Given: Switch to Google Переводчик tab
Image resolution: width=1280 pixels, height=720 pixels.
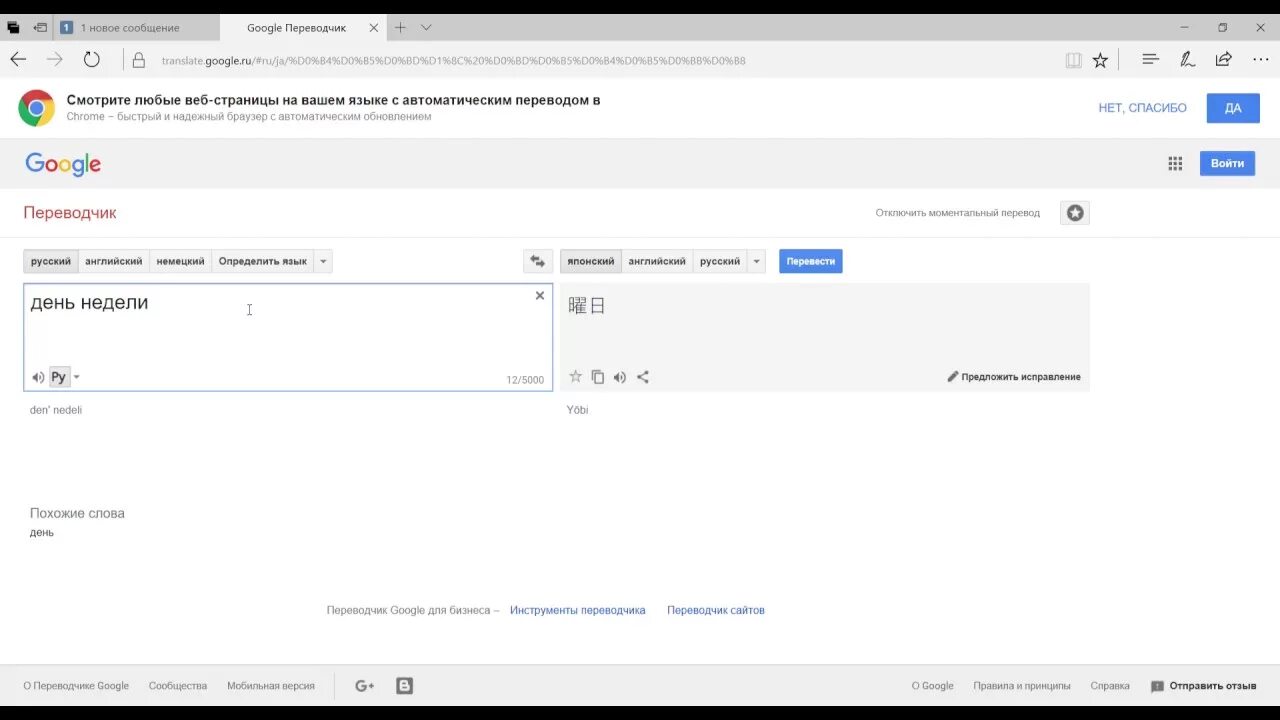Looking at the screenshot, I should click(x=297, y=28).
